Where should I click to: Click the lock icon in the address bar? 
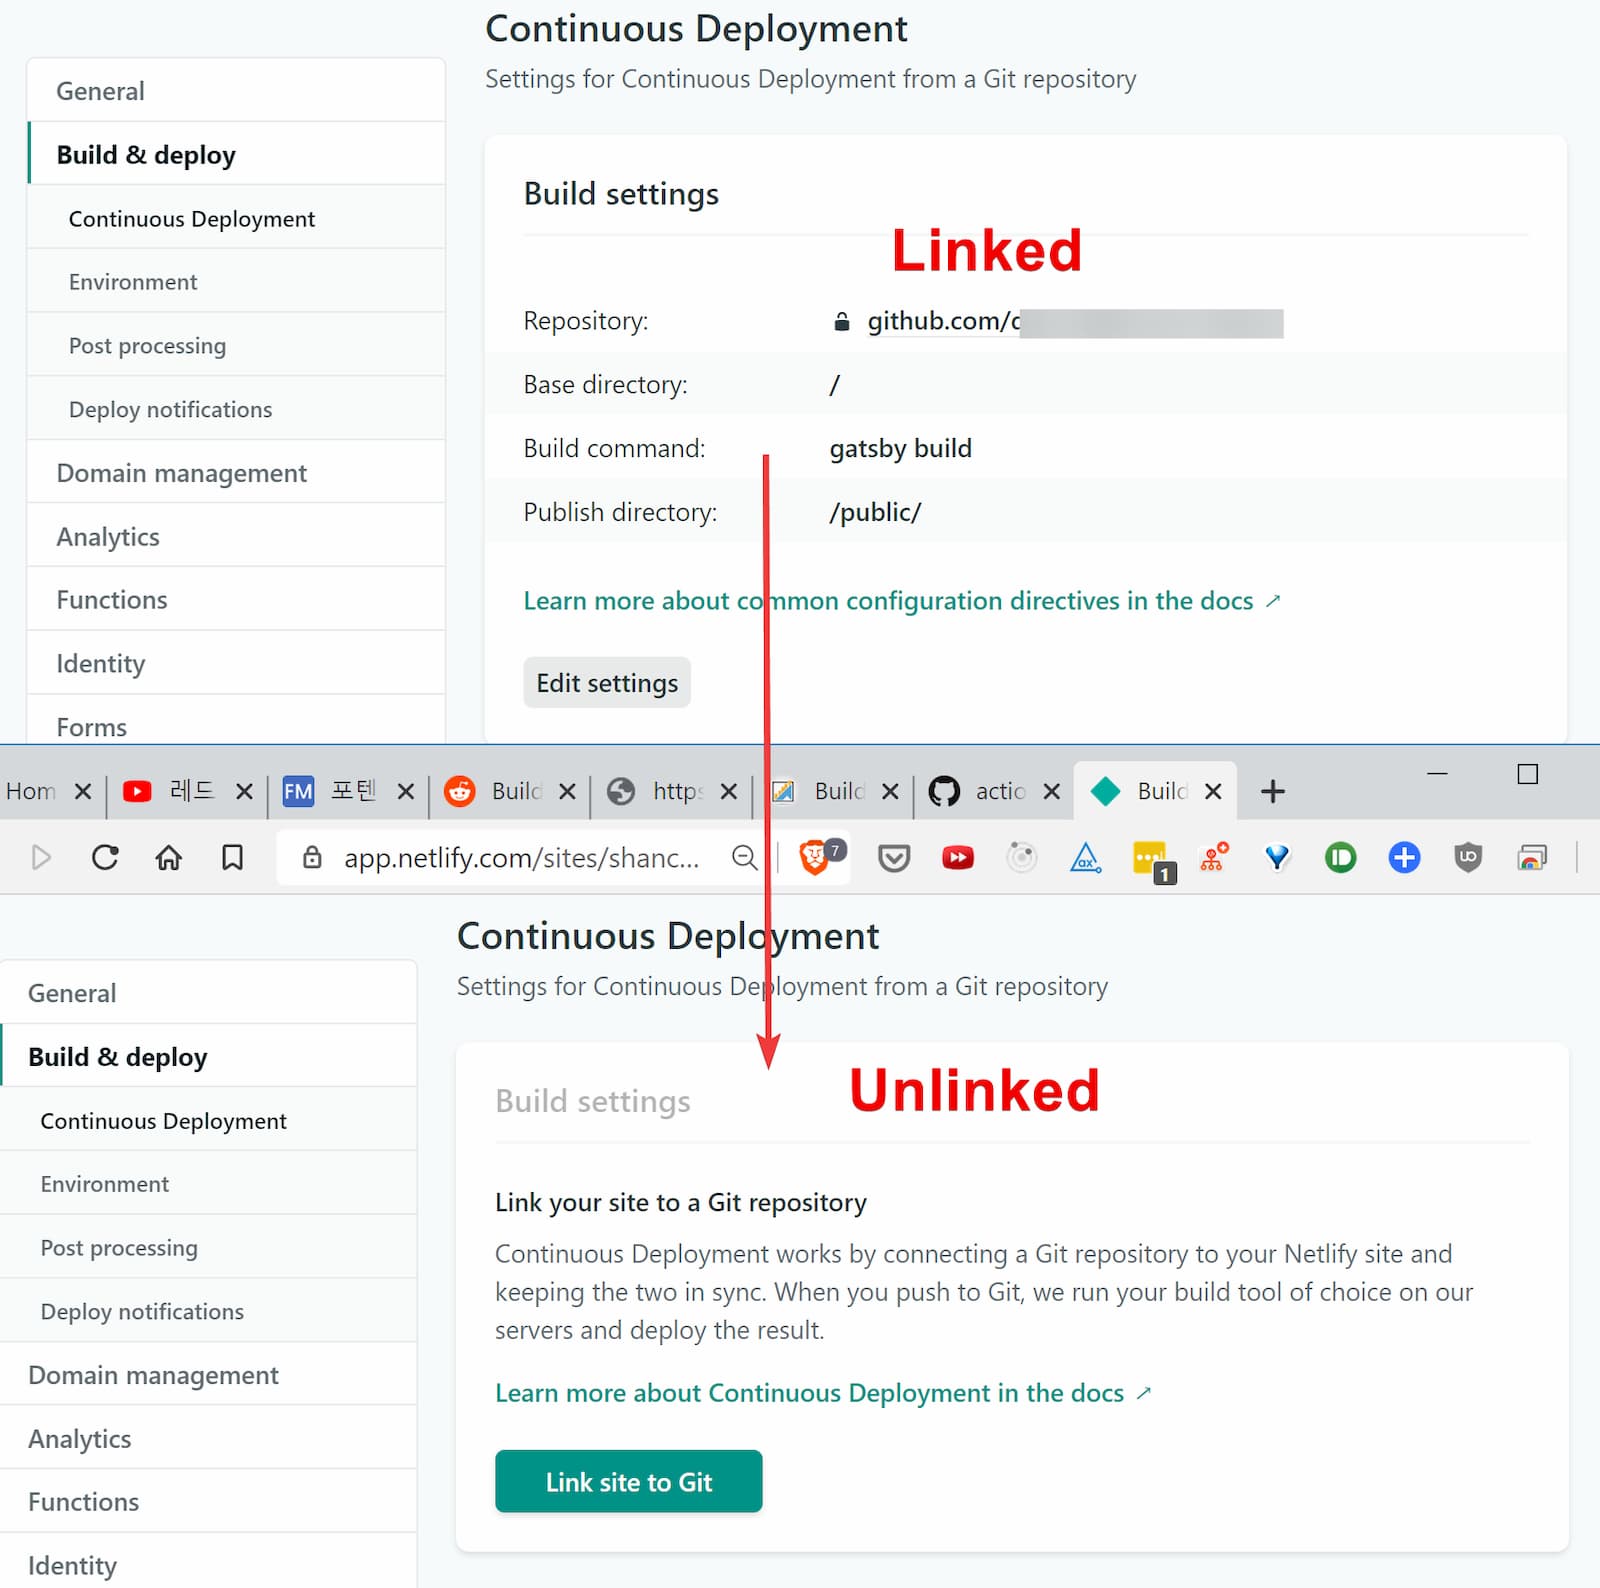pyautogui.click(x=311, y=857)
